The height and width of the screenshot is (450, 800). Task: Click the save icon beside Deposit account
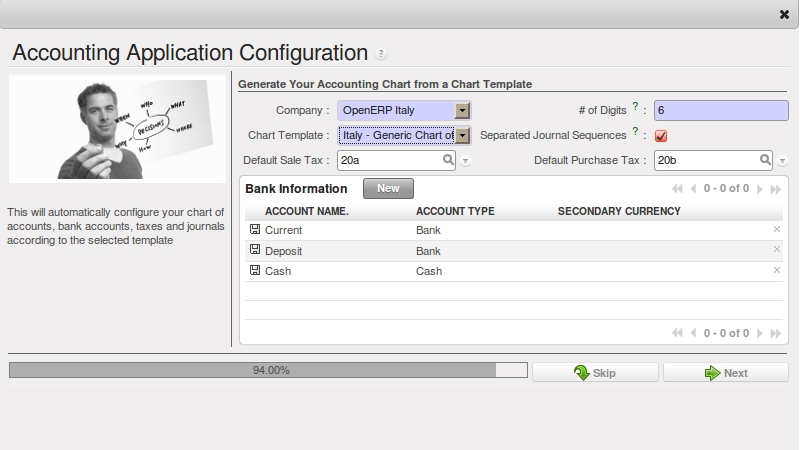pos(255,251)
